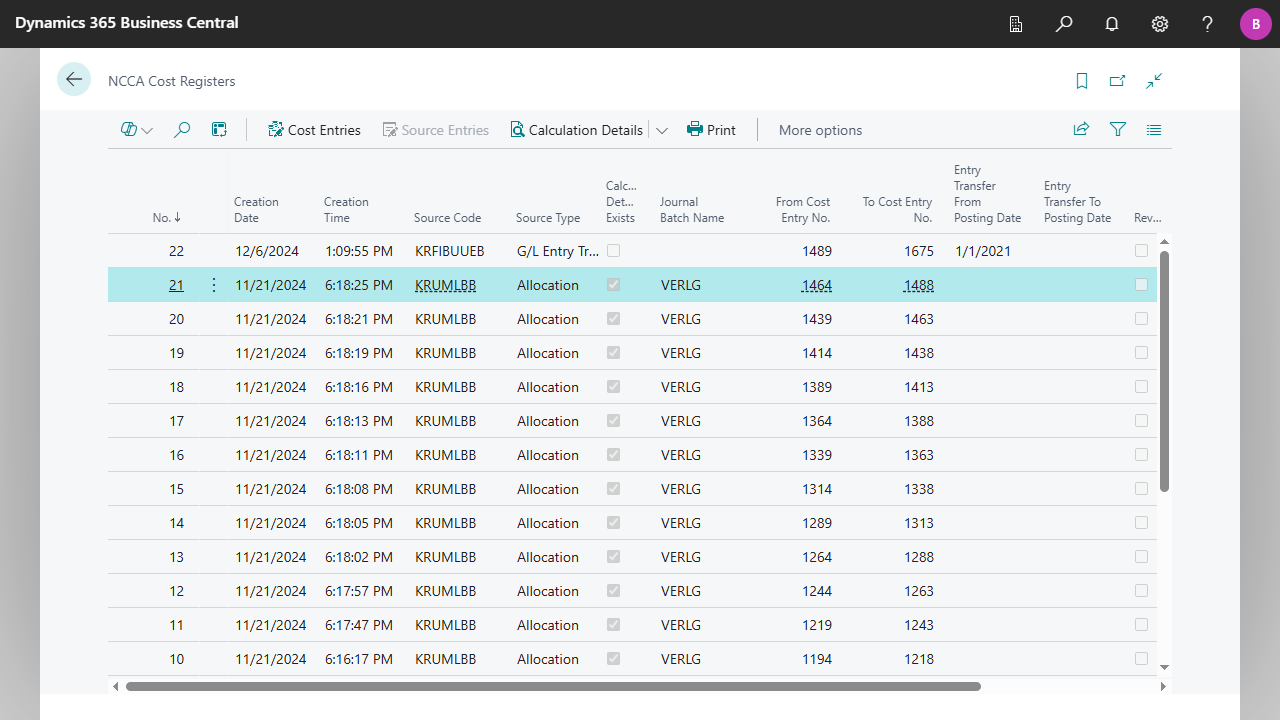Click the back arrow button
The image size is (1280, 720).
pos(74,79)
